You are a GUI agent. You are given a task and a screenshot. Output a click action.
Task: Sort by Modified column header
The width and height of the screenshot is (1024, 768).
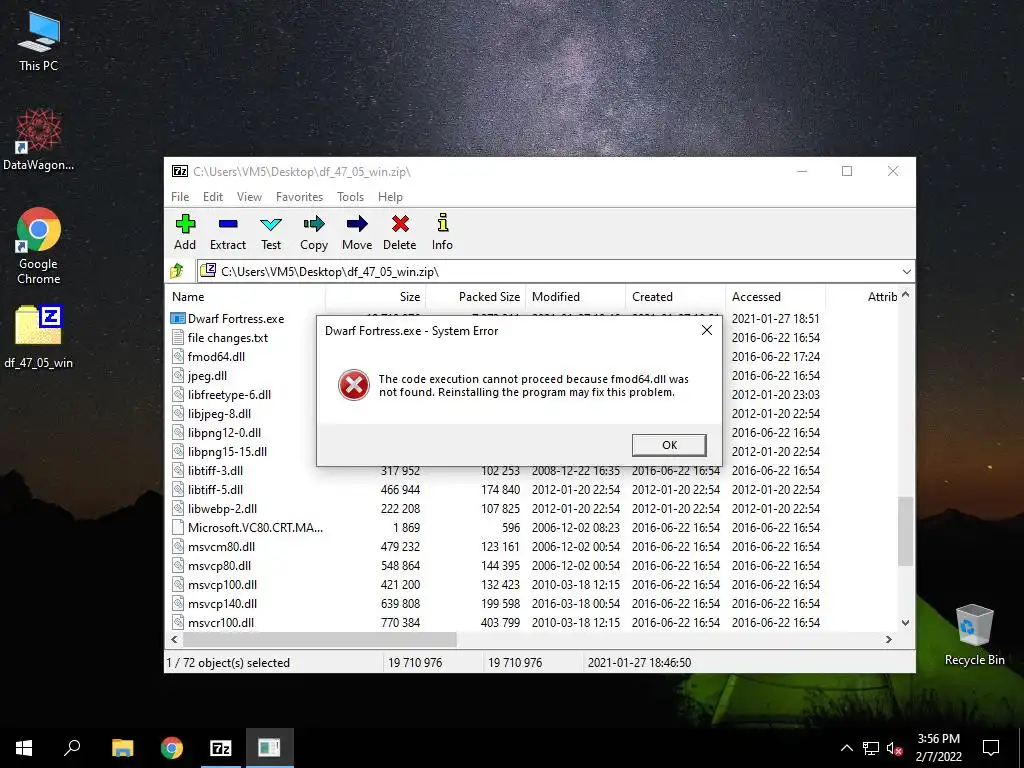[x=576, y=296]
